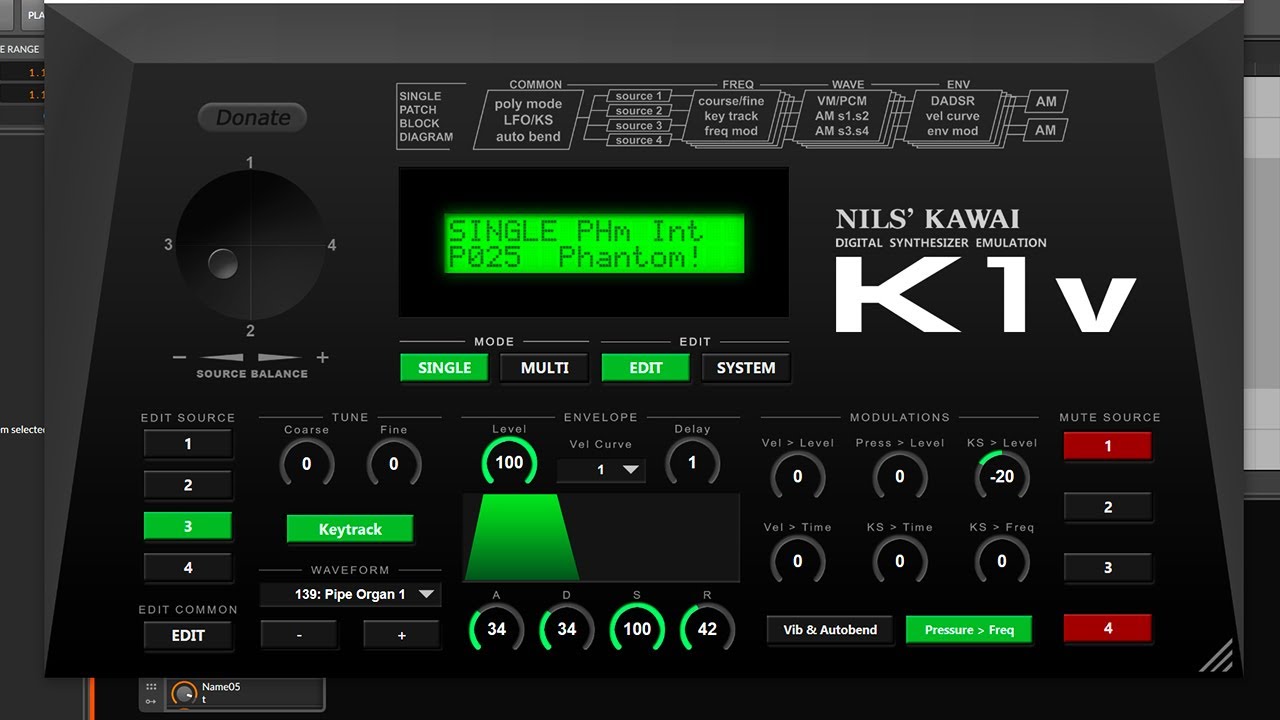Select edit source 4
Viewport: 1280px width, 720px height.
[x=188, y=568]
